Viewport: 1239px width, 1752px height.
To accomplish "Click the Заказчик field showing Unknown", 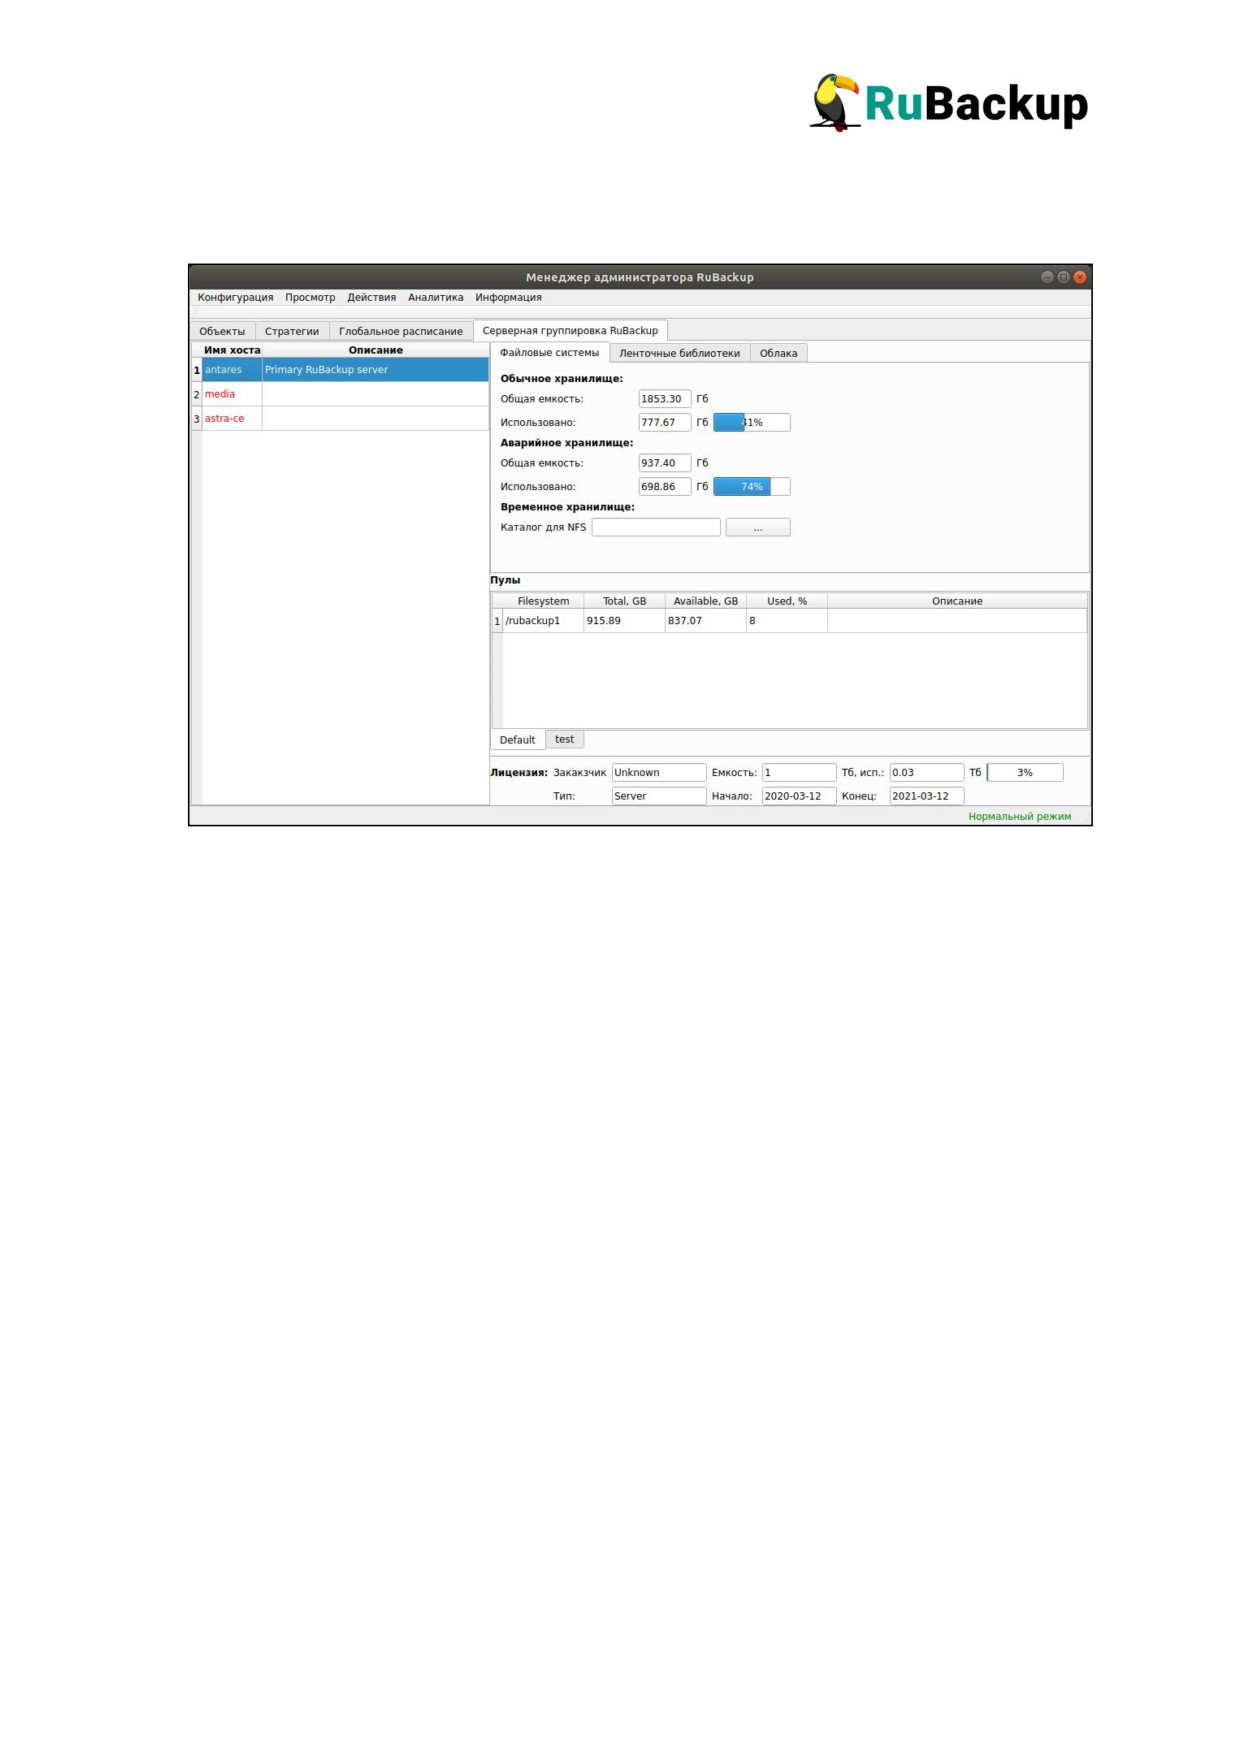I will [x=659, y=772].
